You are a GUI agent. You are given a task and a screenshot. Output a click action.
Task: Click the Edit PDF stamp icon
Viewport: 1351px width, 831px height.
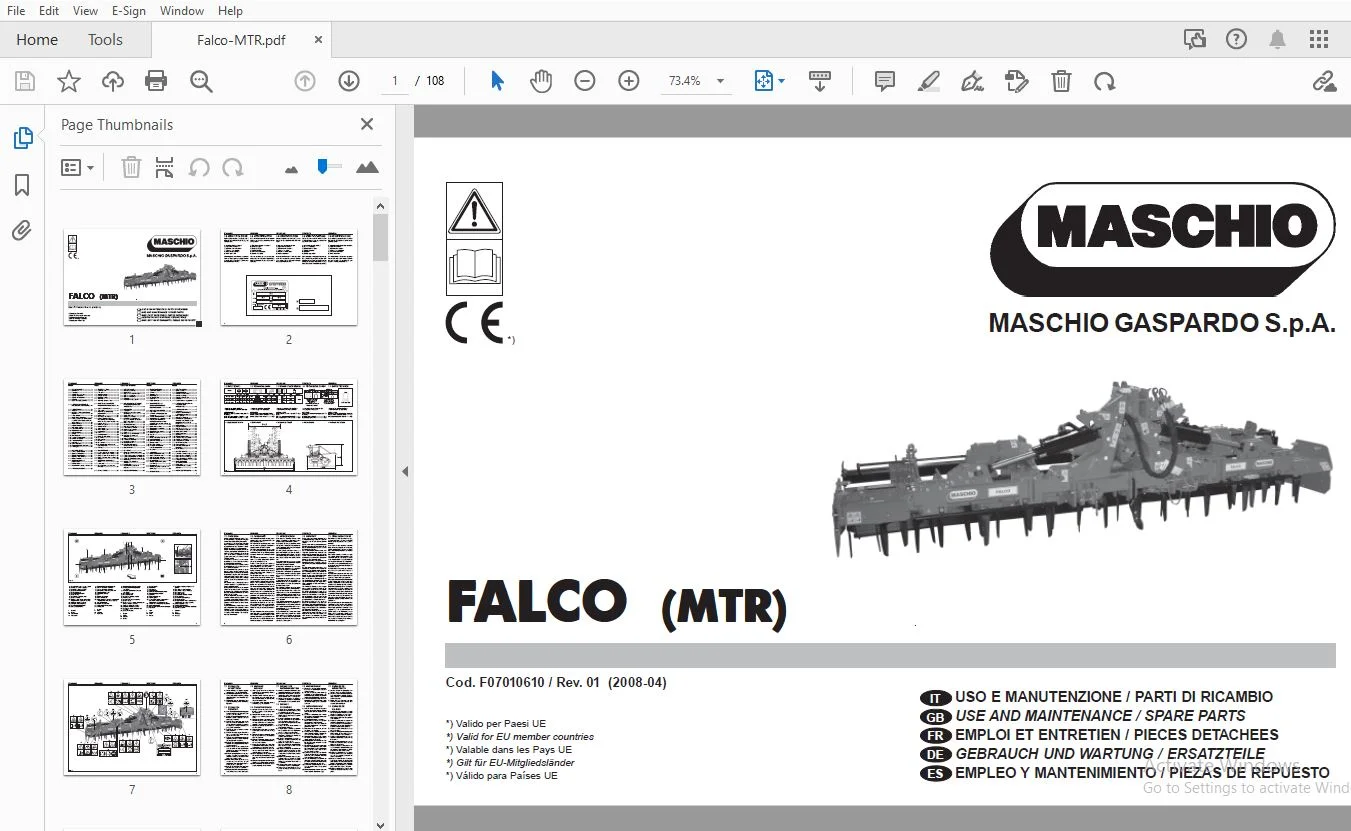click(1017, 81)
